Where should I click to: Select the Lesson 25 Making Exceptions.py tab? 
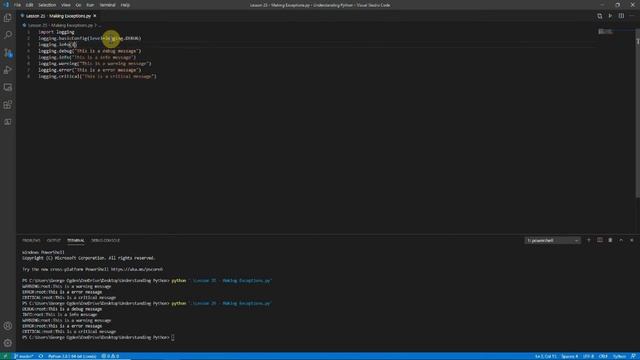pyautogui.click(x=58, y=16)
